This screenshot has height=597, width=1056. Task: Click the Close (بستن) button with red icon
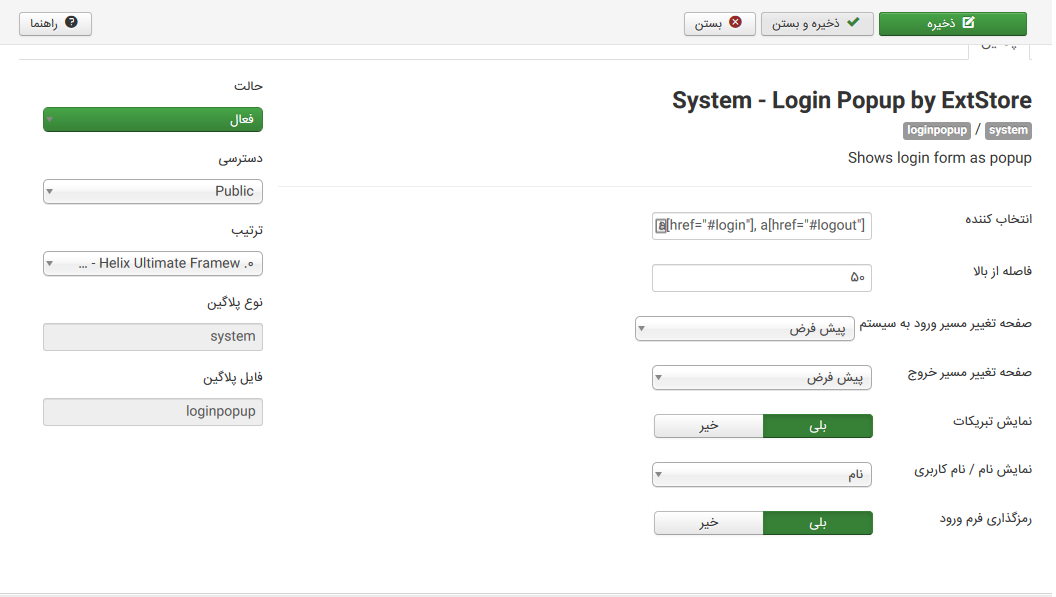click(719, 24)
